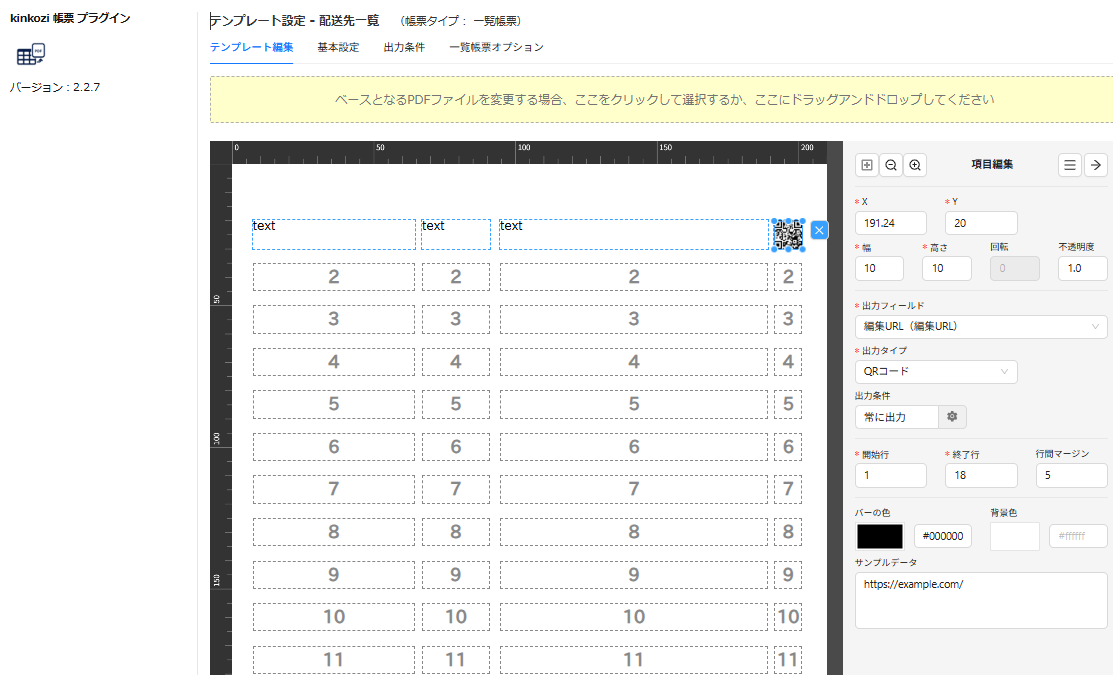Viewport: 1113px width, 675px height.
Task: Open the 出力タイプ QRコード dropdown
Action: (936, 372)
